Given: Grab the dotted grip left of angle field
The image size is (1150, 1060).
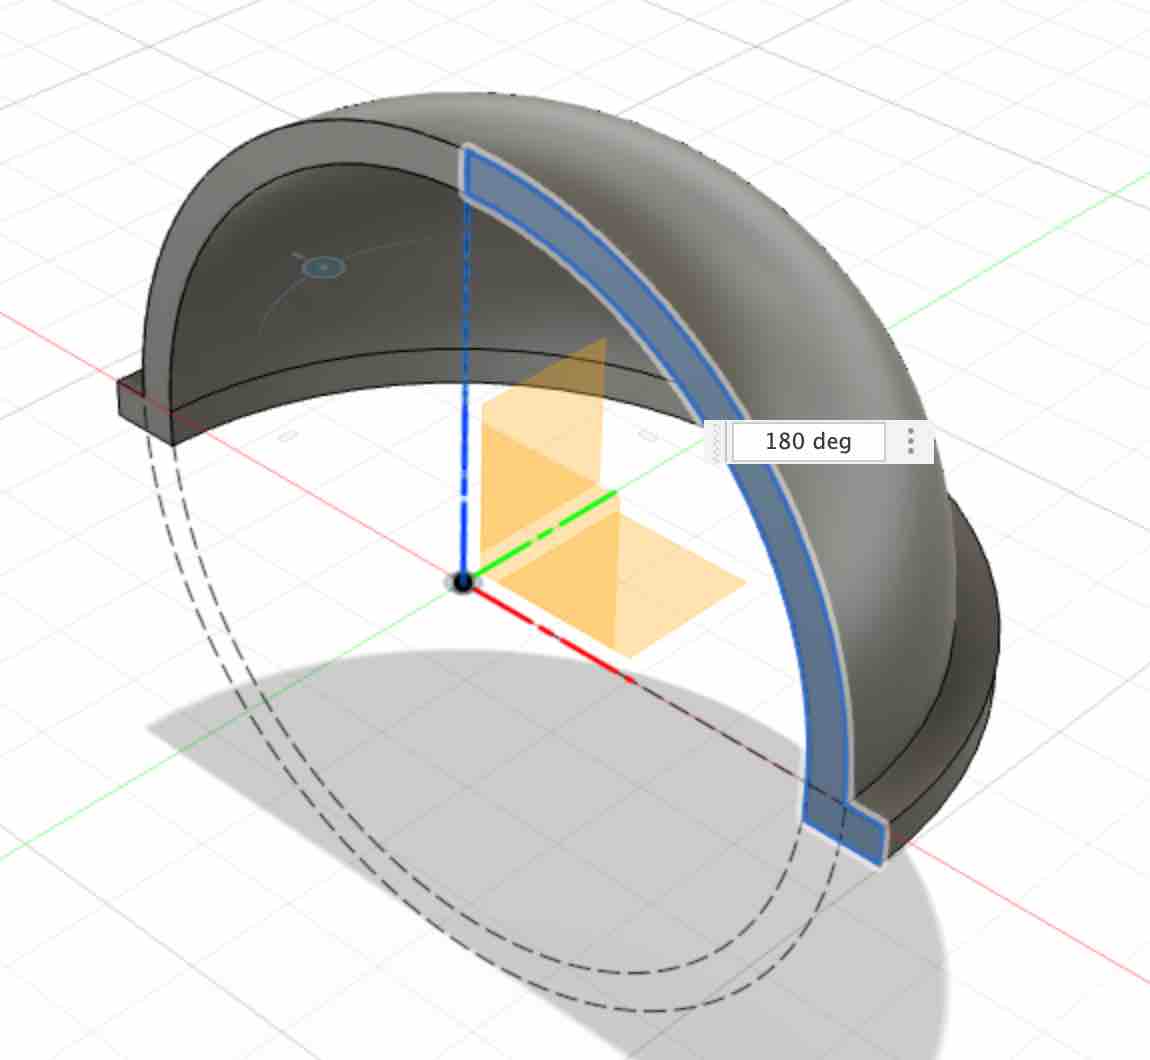Looking at the screenshot, I should click(716, 442).
